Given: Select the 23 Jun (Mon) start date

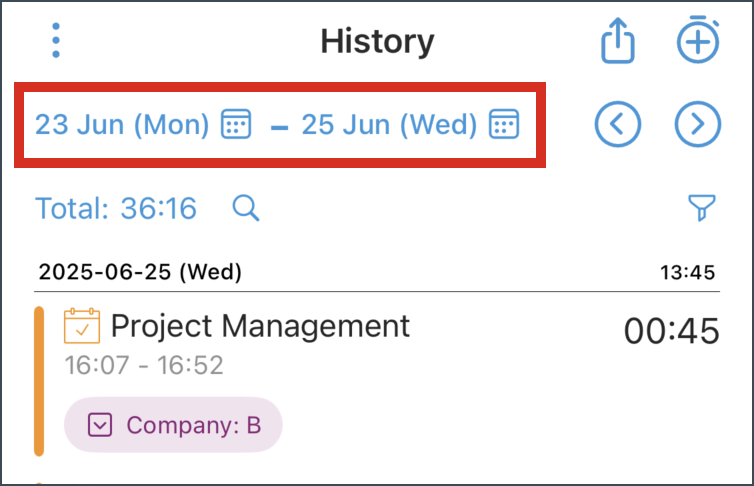Looking at the screenshot, I should (x=122, y=125).
